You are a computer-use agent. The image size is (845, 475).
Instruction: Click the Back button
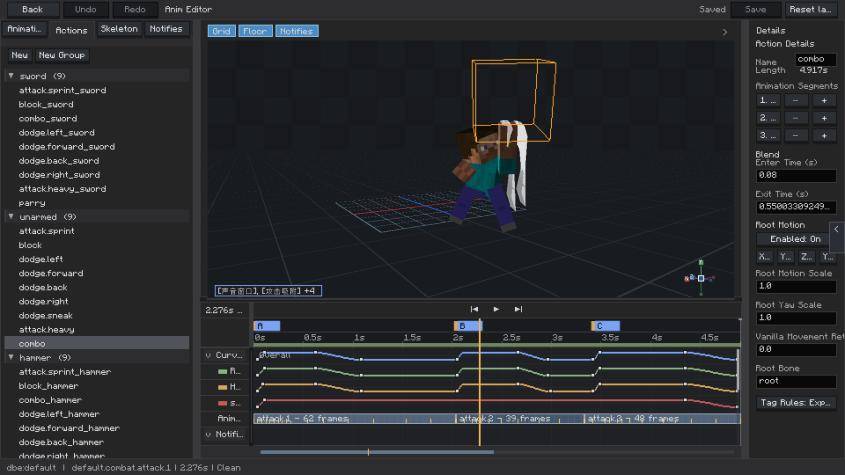32,9
